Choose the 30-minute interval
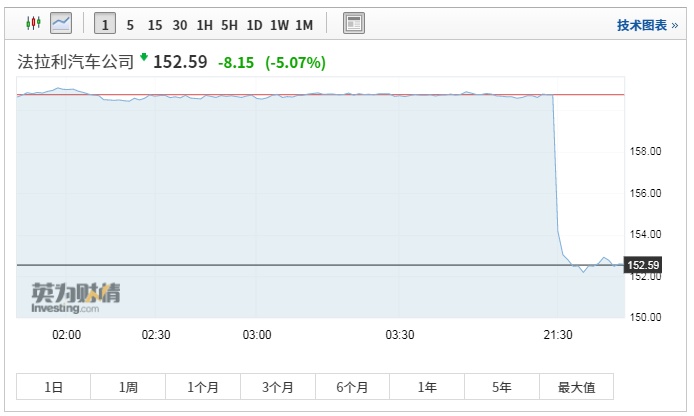Image resolution: width=694 pixels, height=416 pixels. coord(179,23)
